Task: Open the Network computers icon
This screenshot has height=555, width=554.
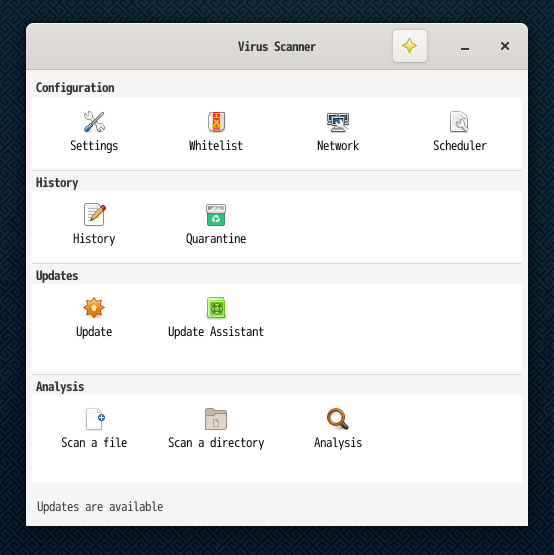Action: tap(338, 122)
